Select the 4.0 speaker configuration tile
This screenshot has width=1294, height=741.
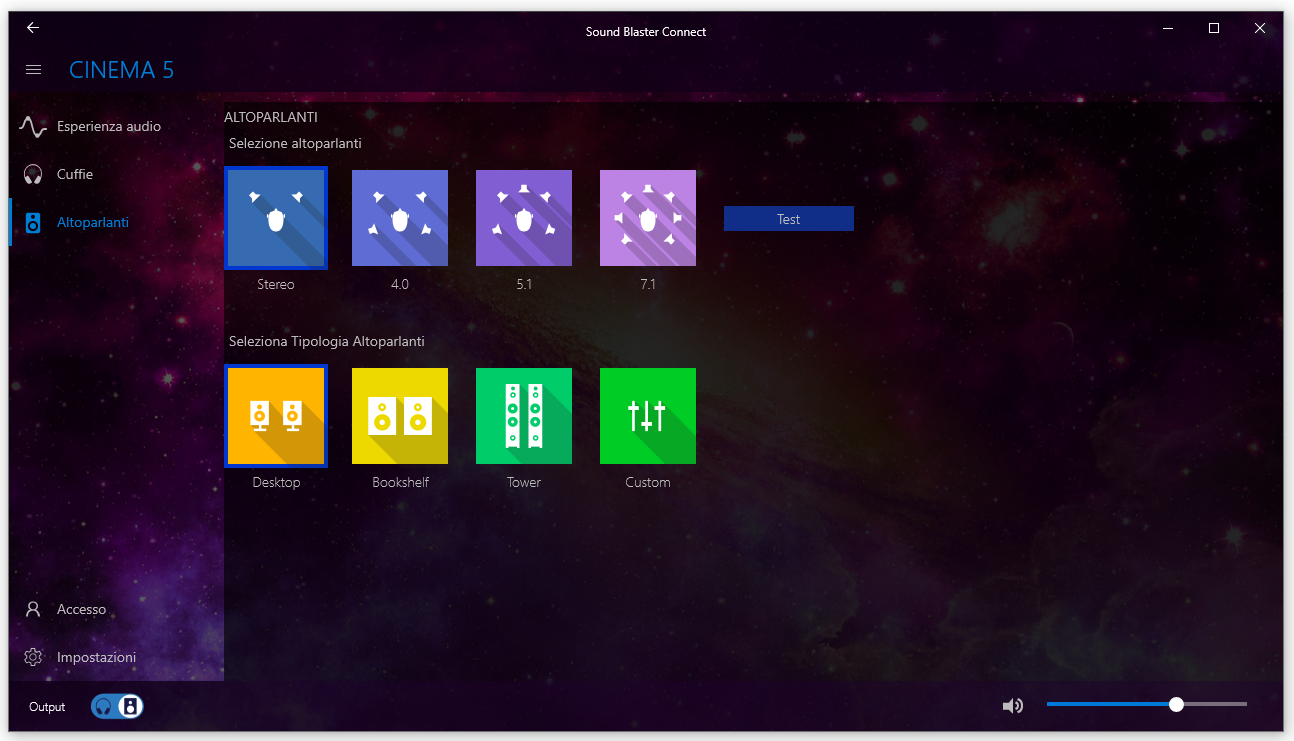click(400, 218)
